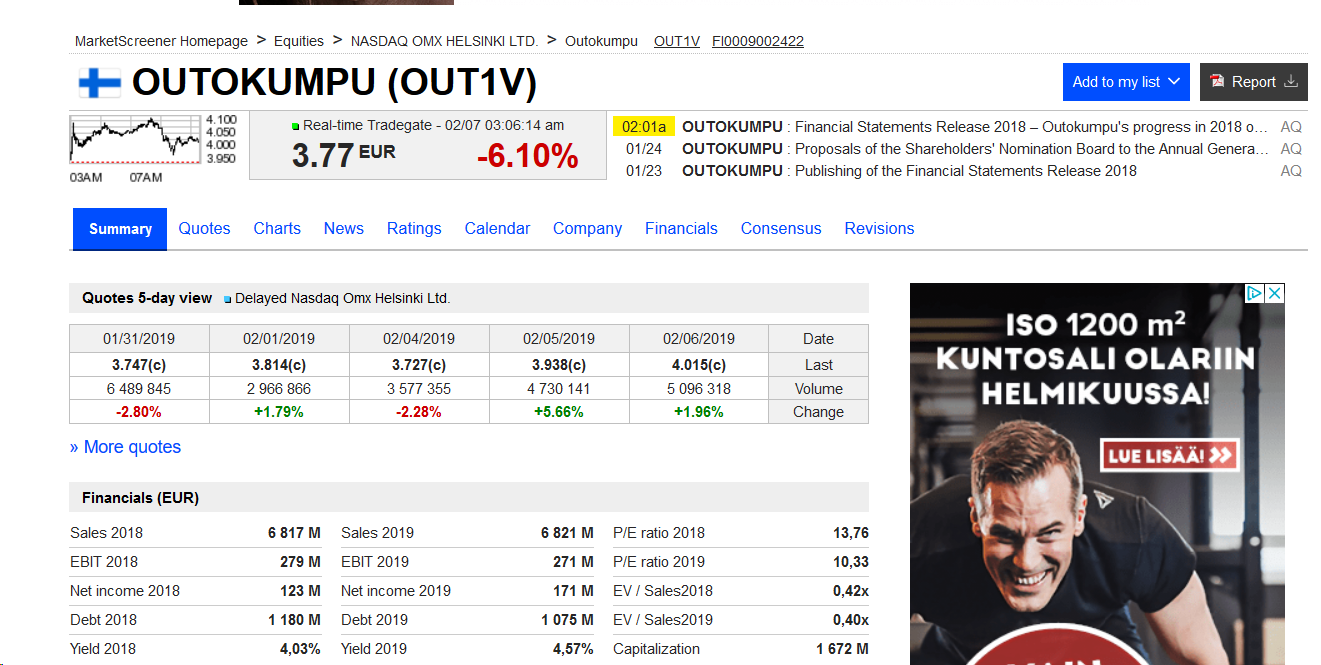Open NASDAQ OMX HELSINKI LTD. breadcrumb
The image size is (1321, 665).
coord(444,41)
